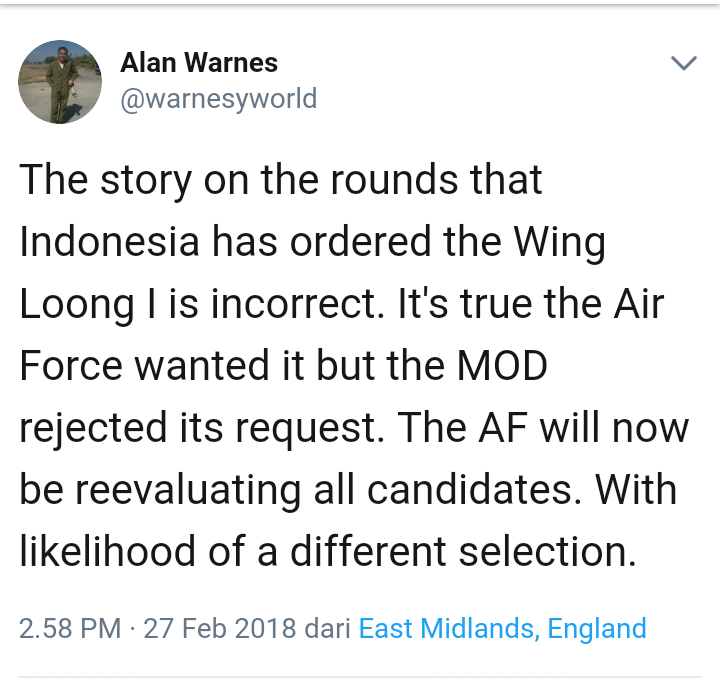Click the 'Air' word in tweet
Image resolution: width=720 pixels, height=680 pixels.
639,303
